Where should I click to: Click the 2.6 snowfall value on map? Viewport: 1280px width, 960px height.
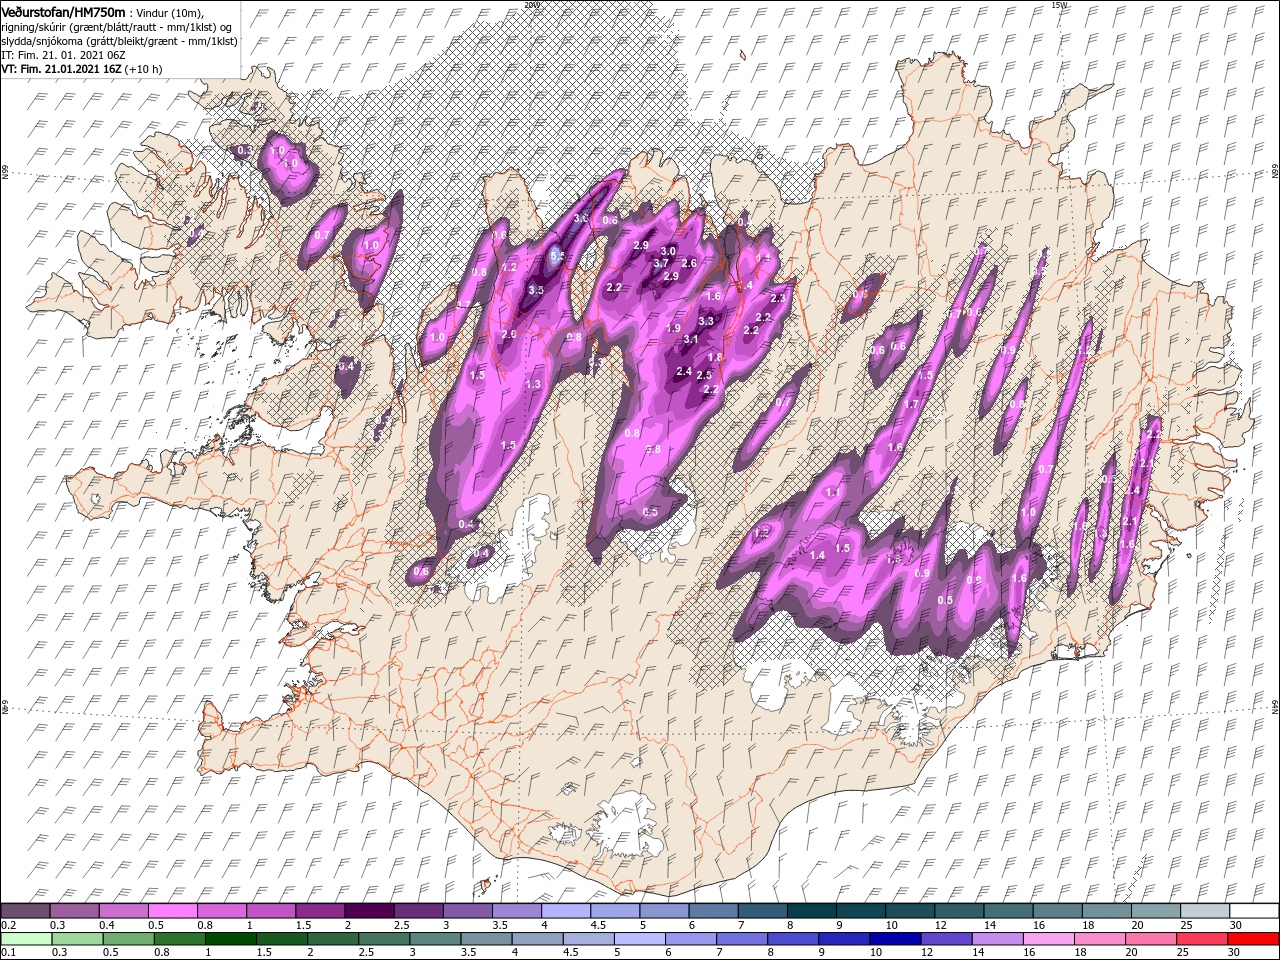689,263
